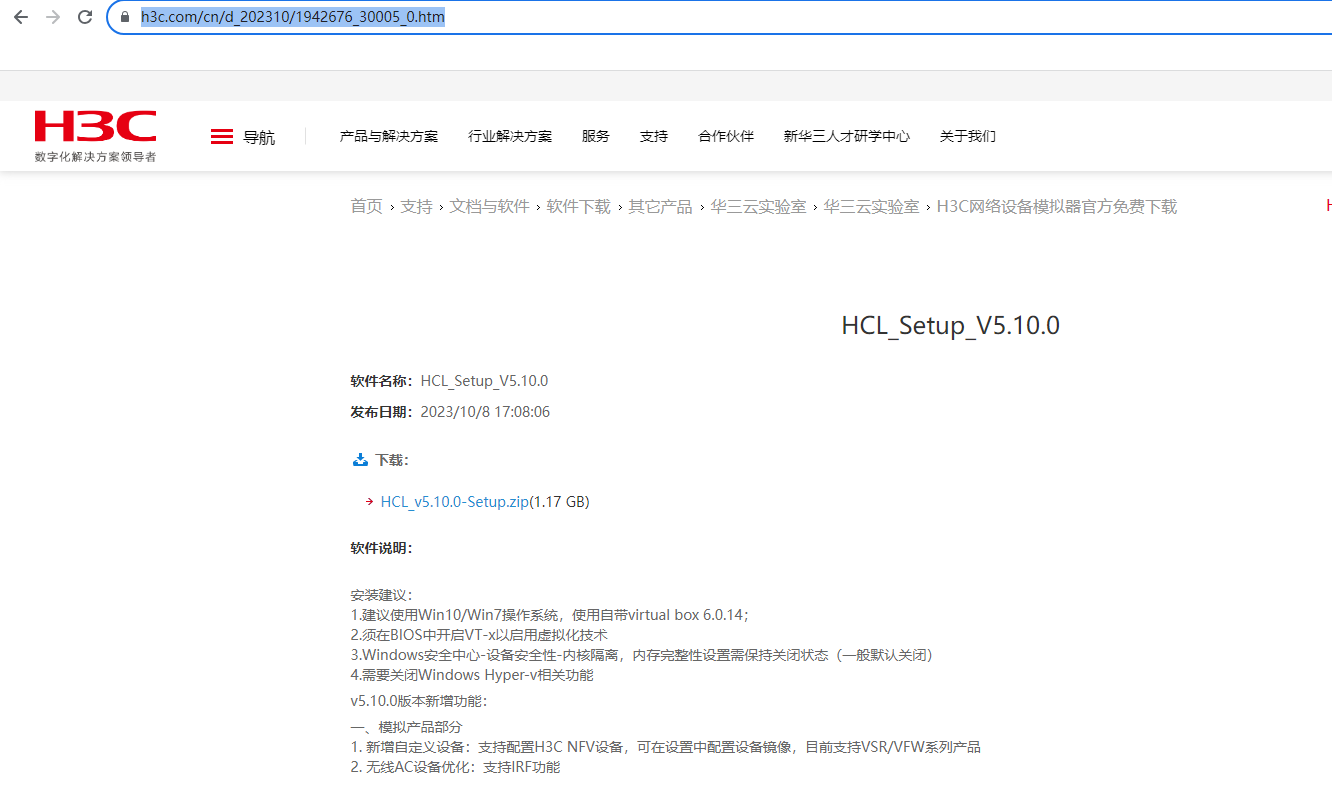
Task: Click the release date 2023/10/8 17:08:06
Action: point(485,412)
